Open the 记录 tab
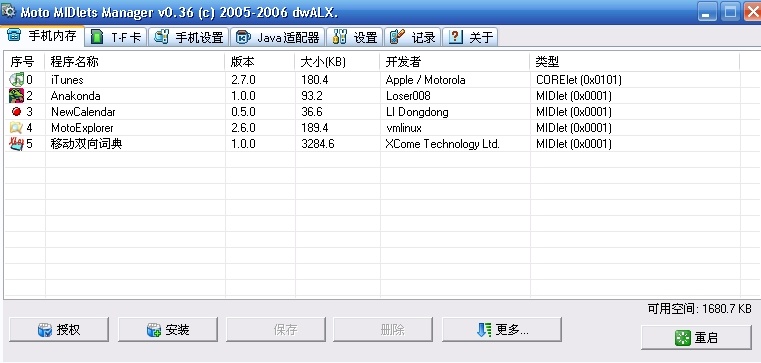The image size is (761, 363). pos(413,37)
